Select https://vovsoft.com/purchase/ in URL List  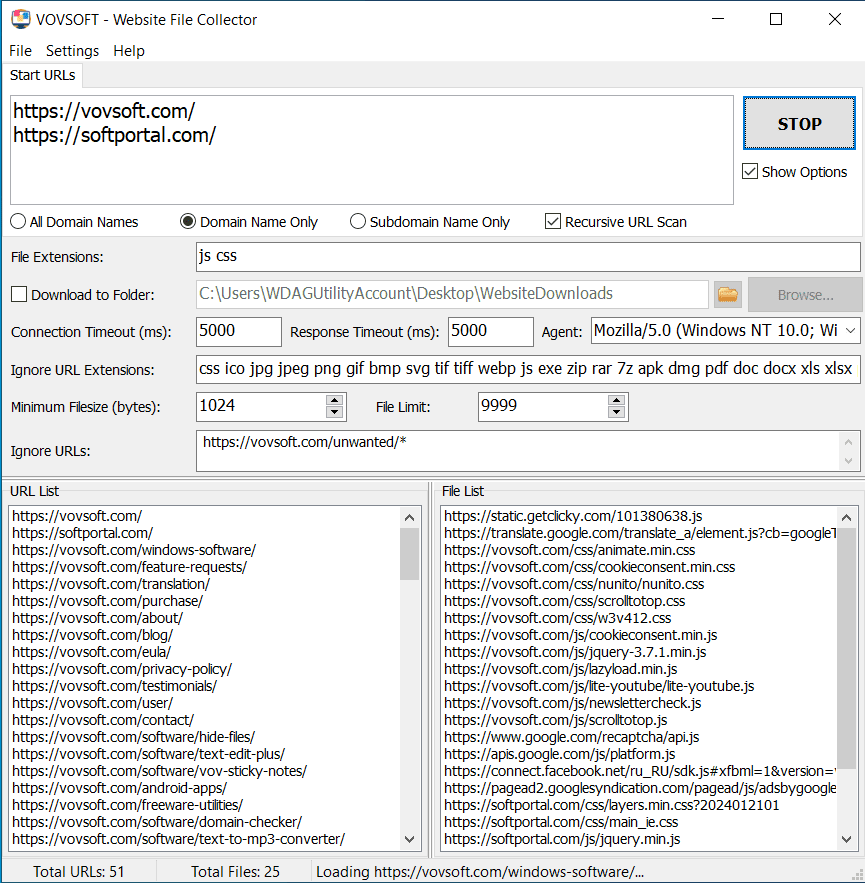point(108,601)
